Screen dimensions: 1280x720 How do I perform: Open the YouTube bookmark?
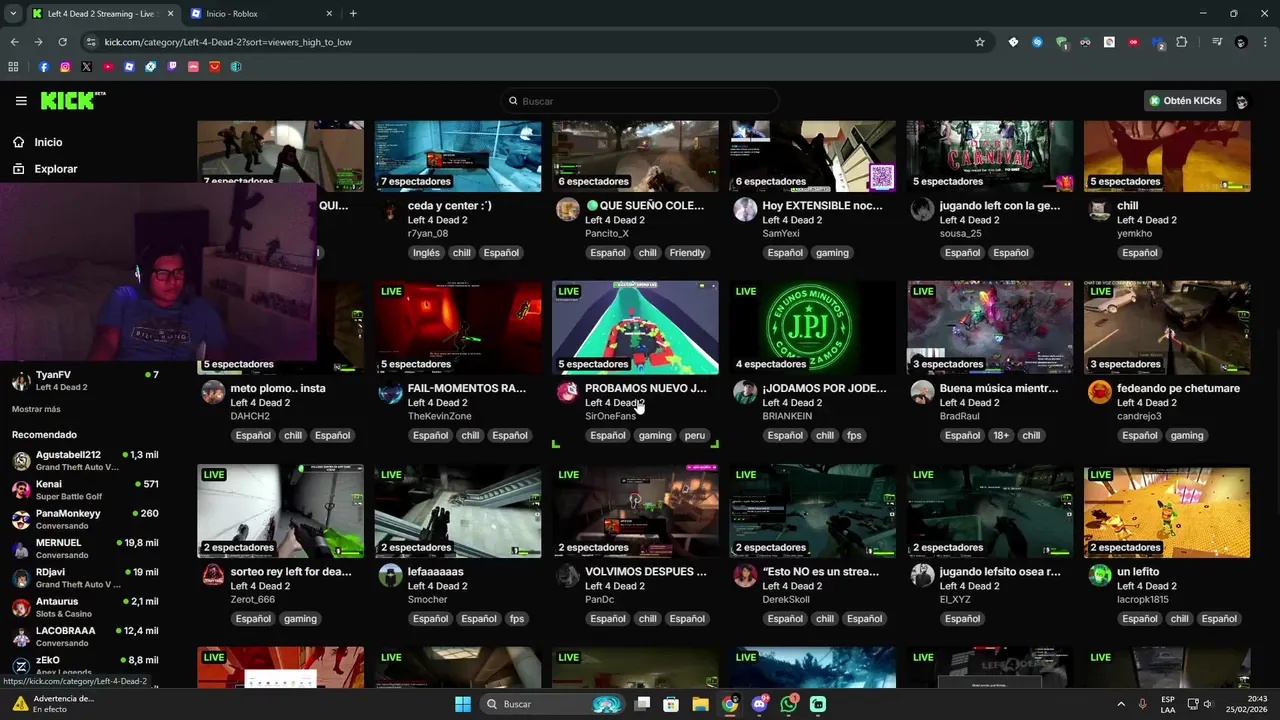point(108,67)
